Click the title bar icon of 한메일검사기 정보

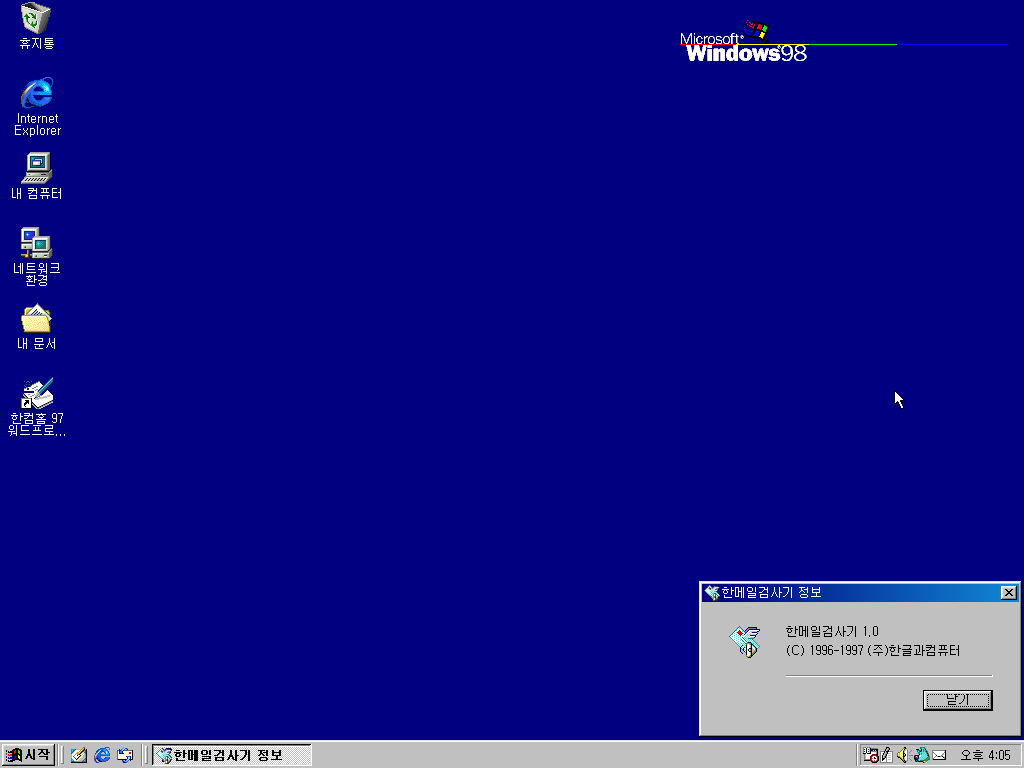712,592
